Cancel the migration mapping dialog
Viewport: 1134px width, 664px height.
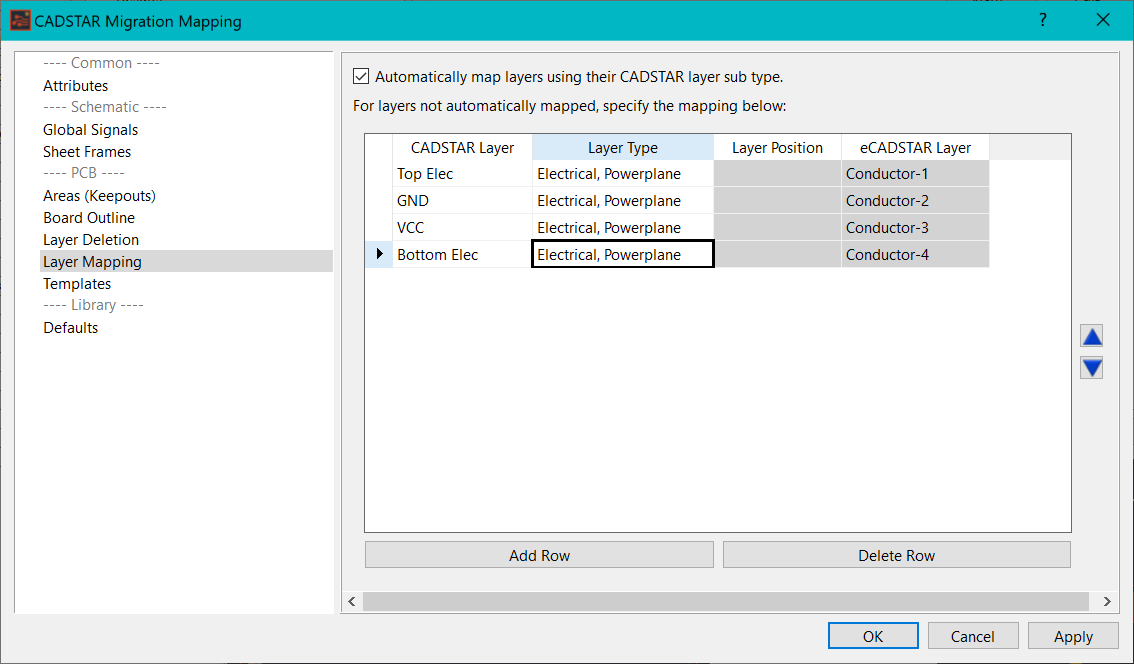[x=973, y=636]
